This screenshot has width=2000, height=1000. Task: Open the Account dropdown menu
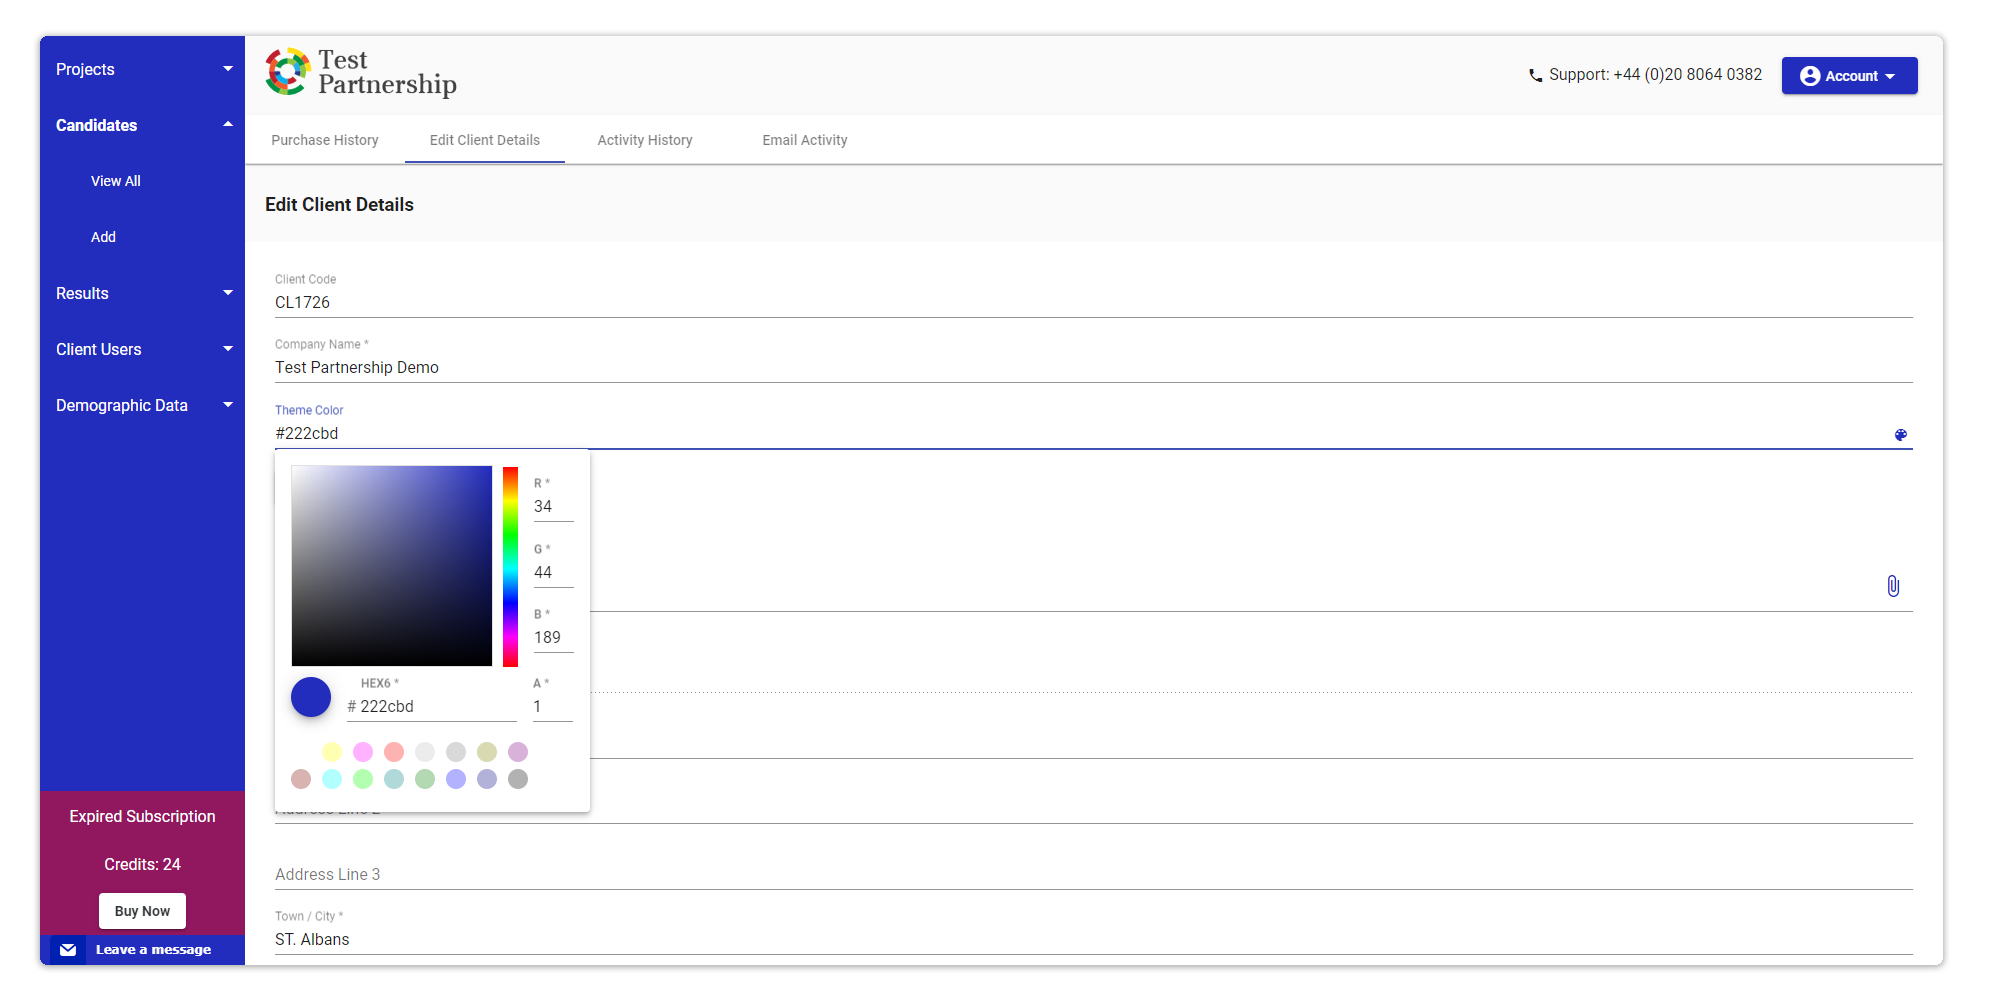pyautogui.click(x=1848, y=76)
